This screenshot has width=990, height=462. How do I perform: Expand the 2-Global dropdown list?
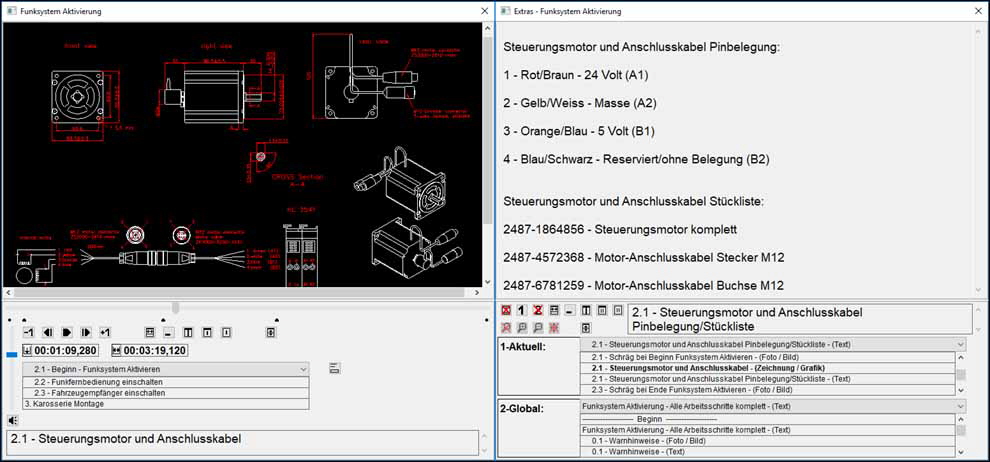pos(960,407)
